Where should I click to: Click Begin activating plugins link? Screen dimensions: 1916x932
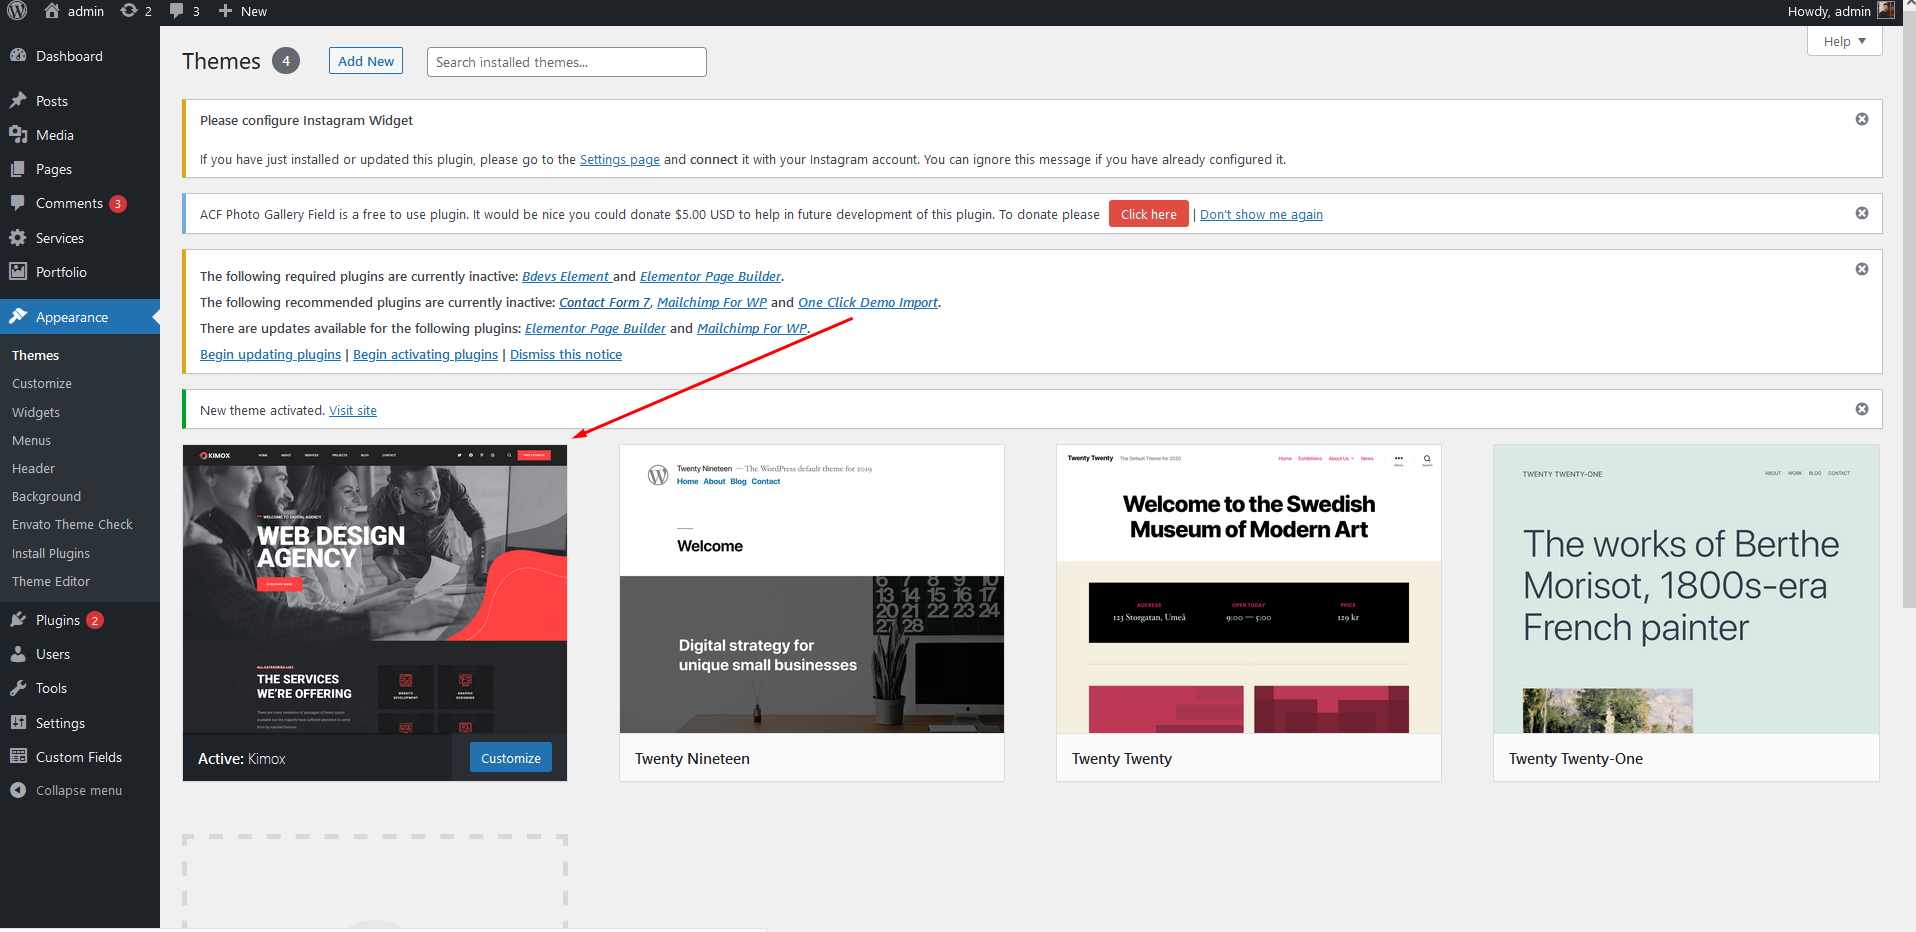425,354
